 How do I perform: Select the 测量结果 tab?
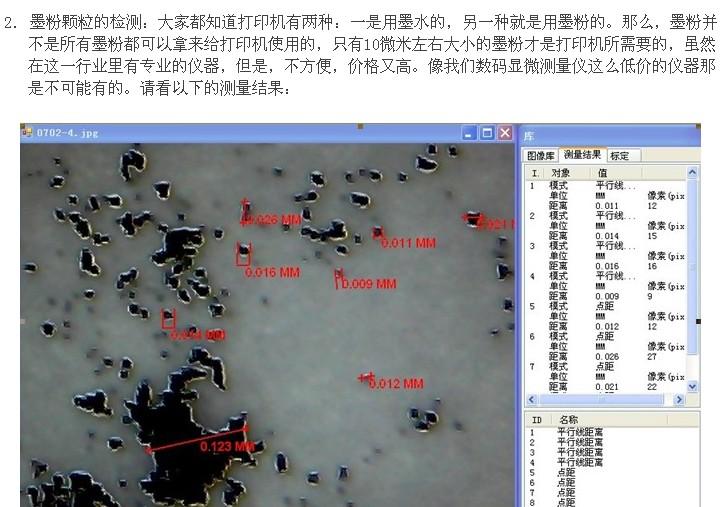[x=582, y=155]
